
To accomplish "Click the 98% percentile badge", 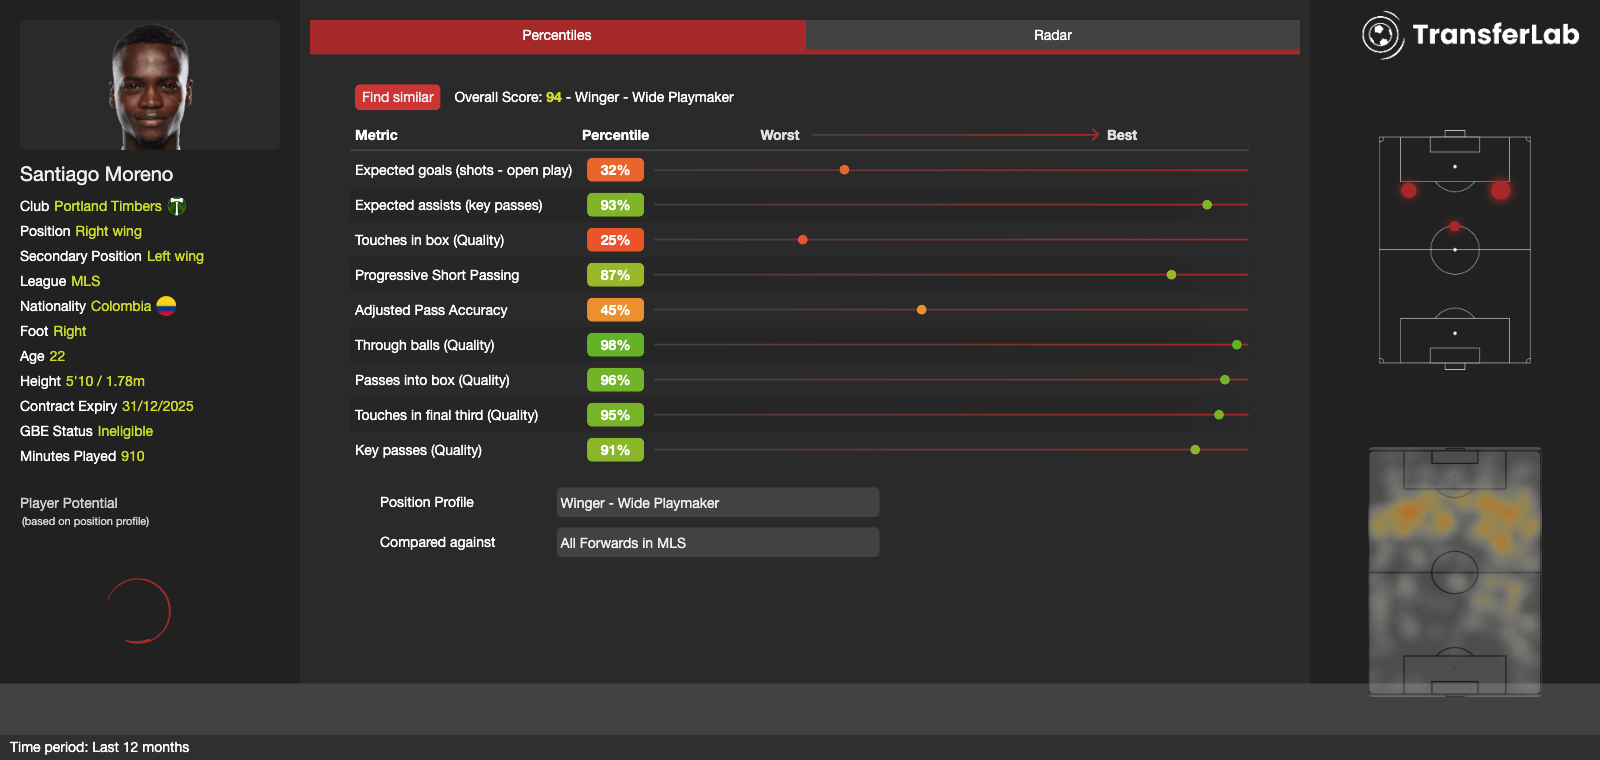I will [615, 345].
